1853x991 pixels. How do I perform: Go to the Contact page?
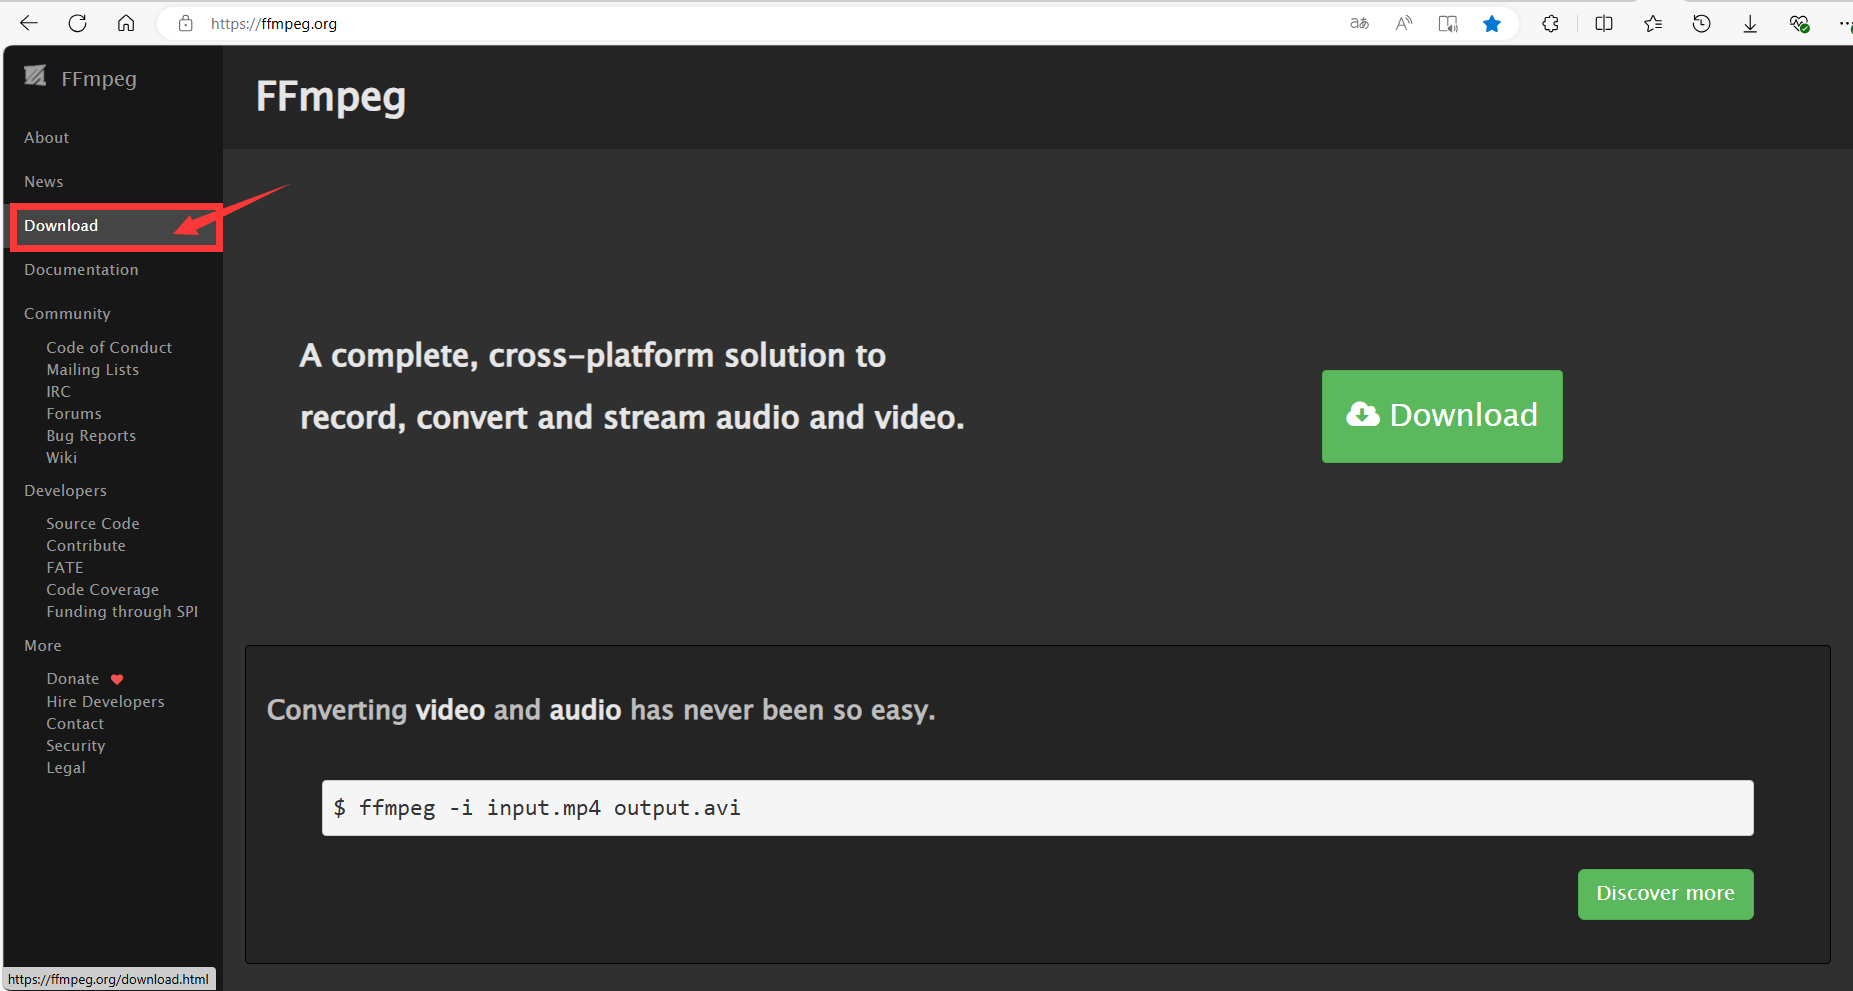[75, 724]
